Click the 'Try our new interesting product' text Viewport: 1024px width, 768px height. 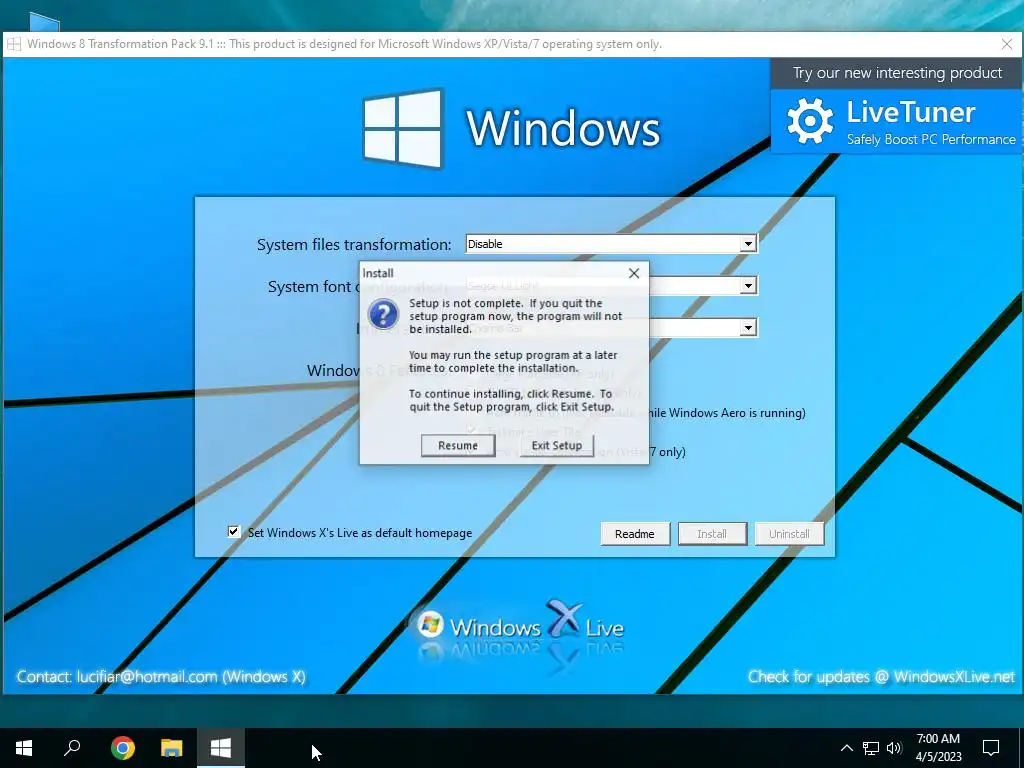897,72
